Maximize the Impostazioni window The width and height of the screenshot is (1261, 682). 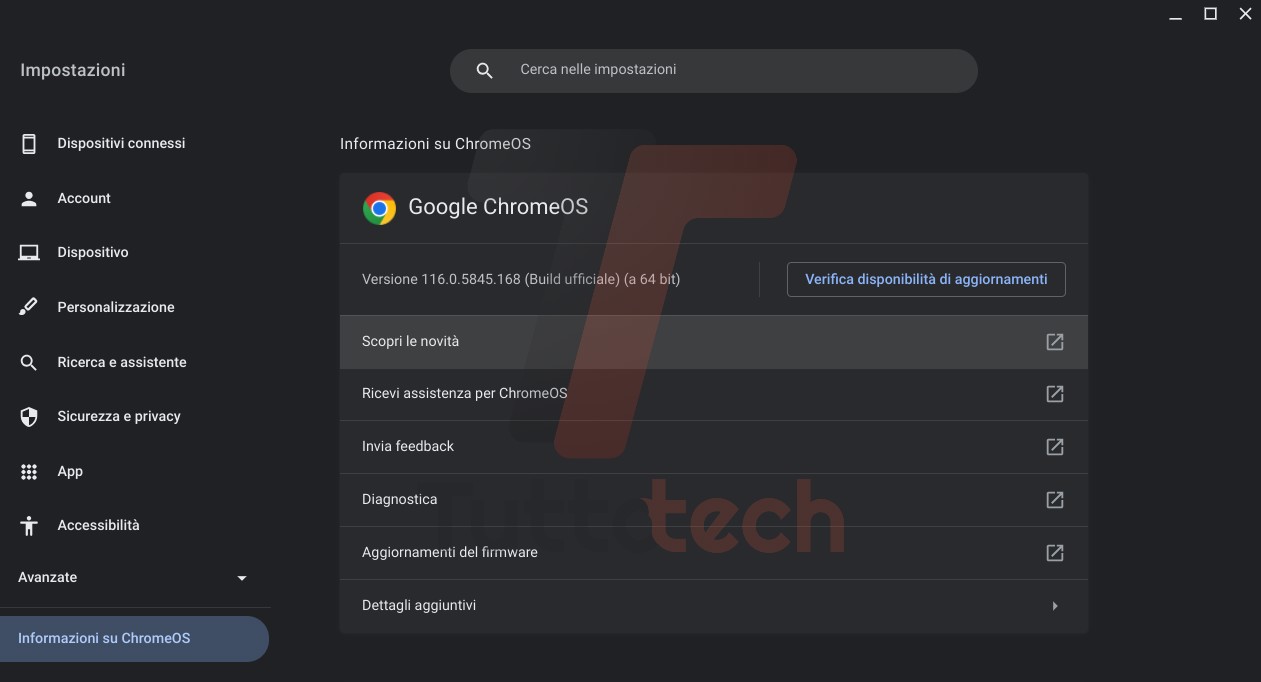[1210, 14]
